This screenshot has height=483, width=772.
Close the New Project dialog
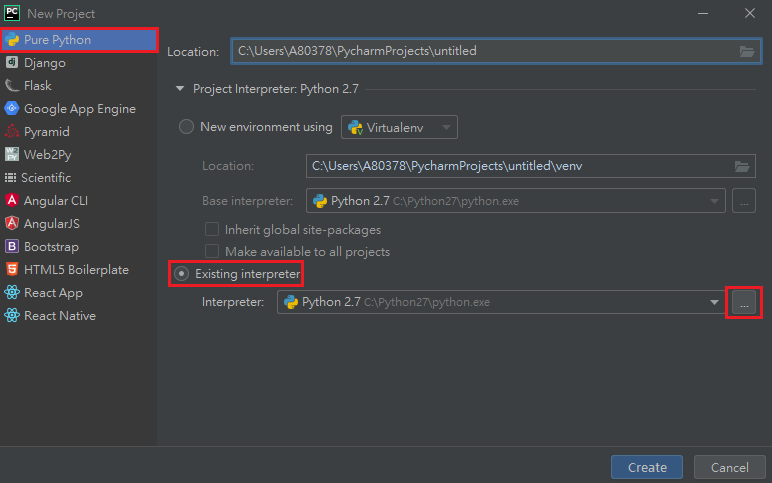coord(750,13)
